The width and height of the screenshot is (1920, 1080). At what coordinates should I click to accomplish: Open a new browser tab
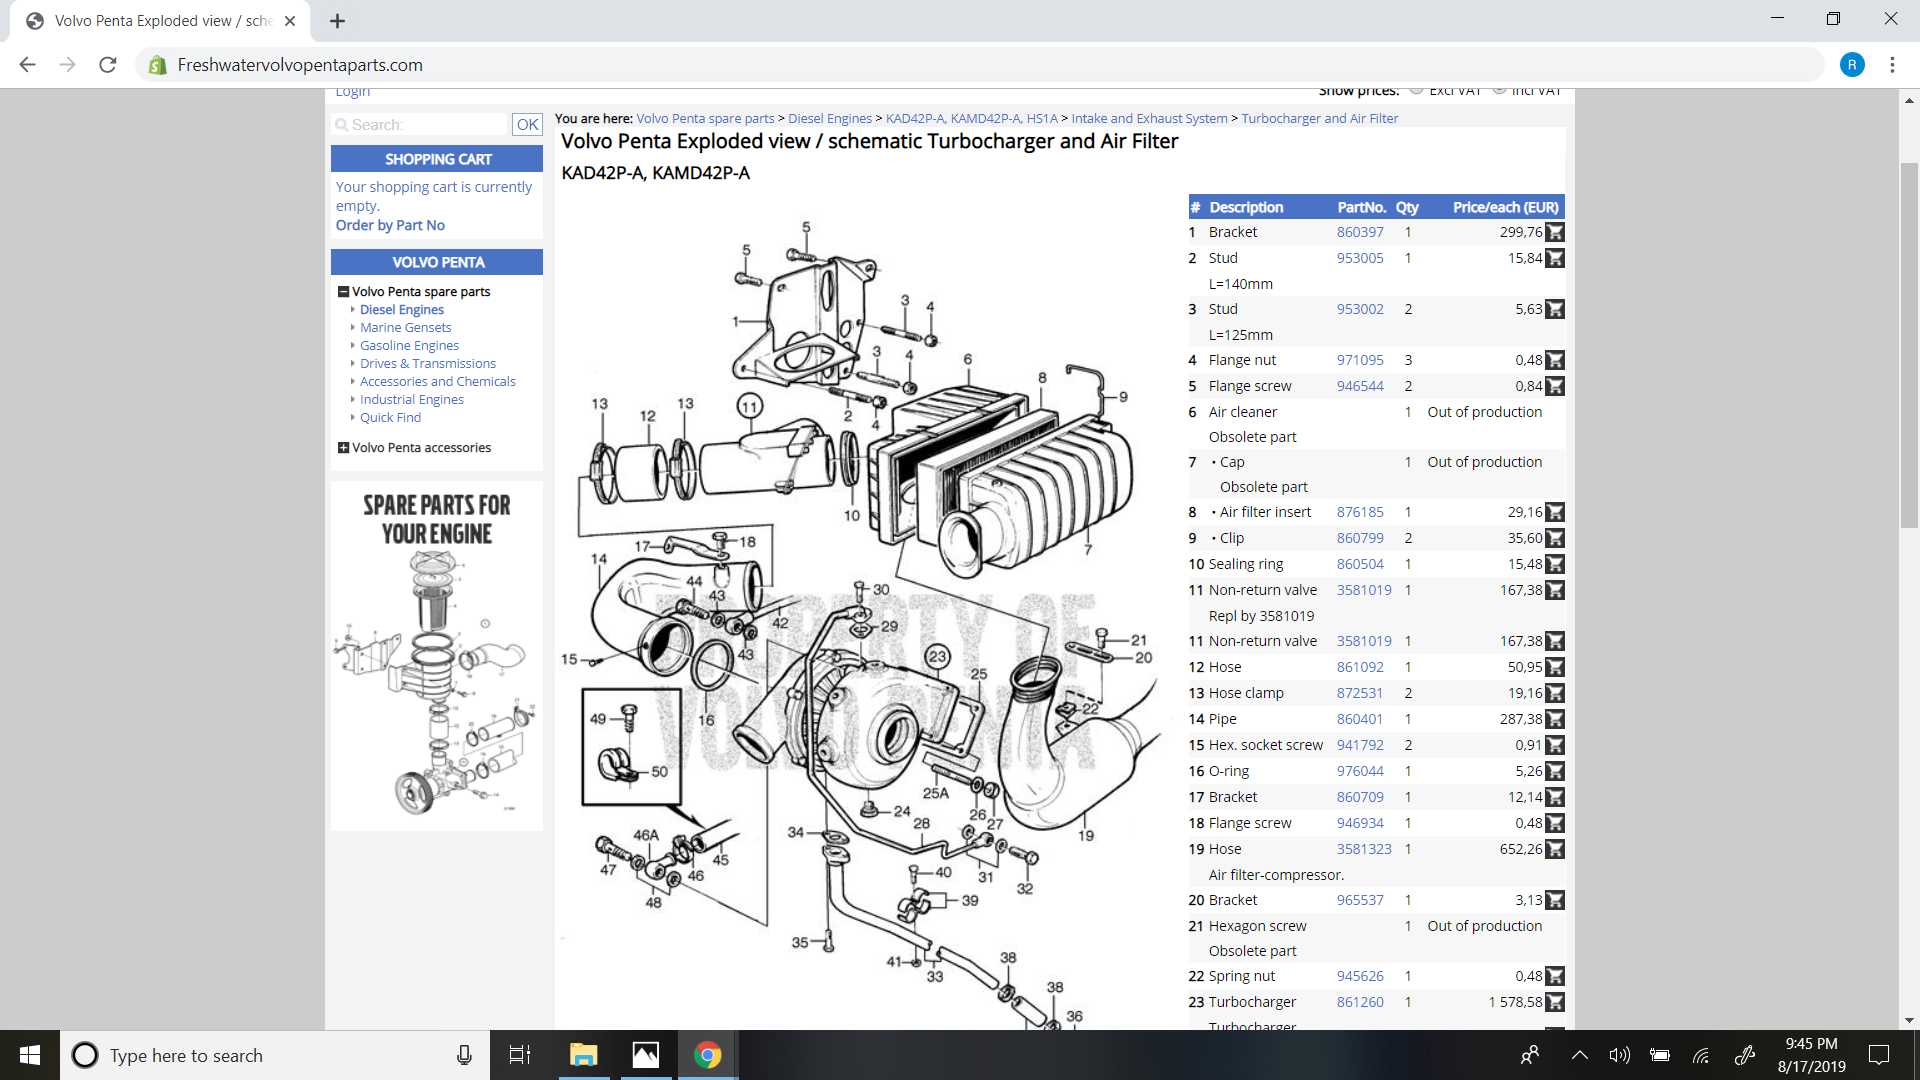click(x=338, y=21)
